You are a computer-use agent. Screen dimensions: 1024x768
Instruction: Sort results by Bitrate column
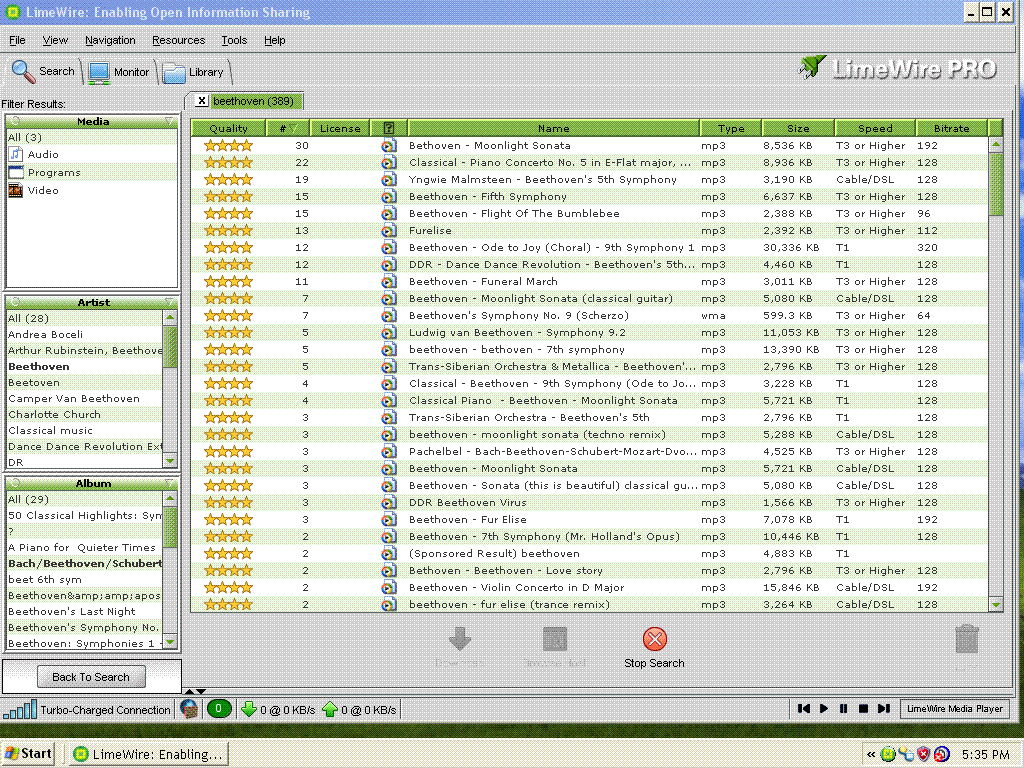pyautogui.click(x=952, y=128)
